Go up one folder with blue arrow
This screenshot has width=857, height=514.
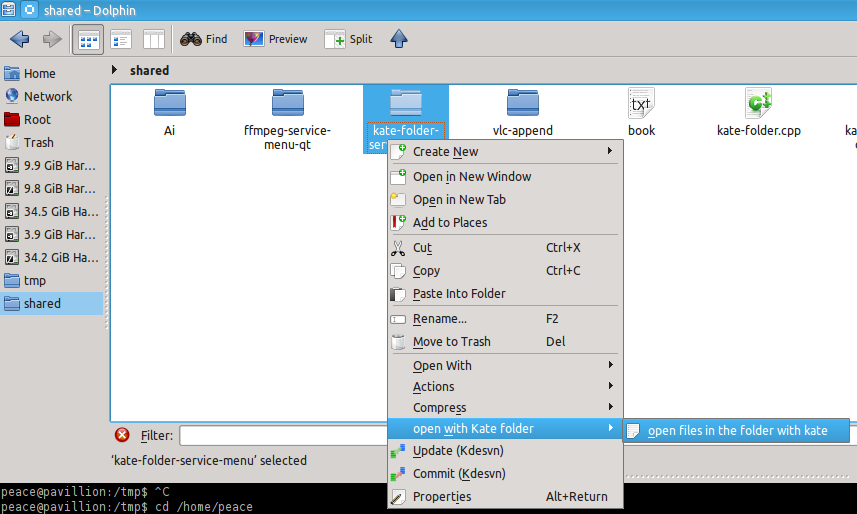(x=399, y=39)
